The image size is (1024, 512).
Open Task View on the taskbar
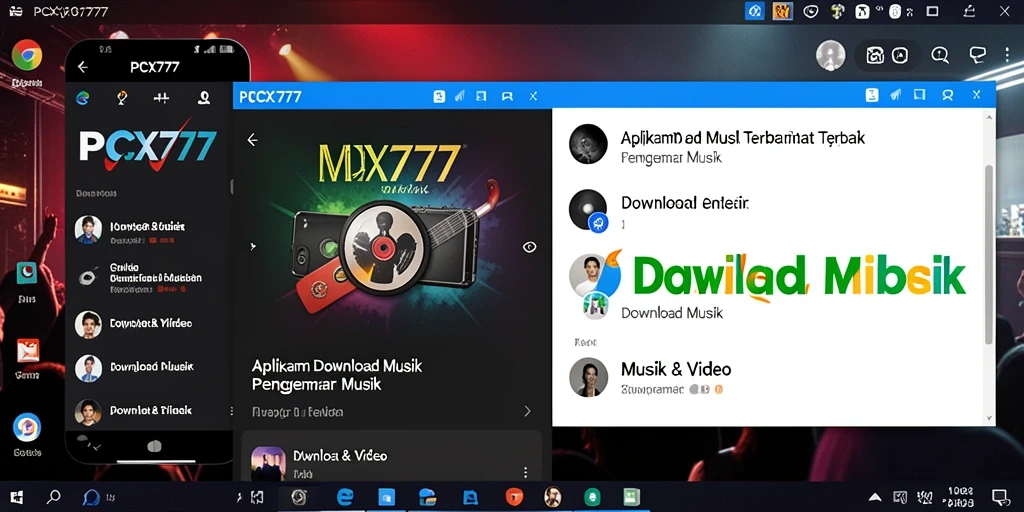point(257,498)
